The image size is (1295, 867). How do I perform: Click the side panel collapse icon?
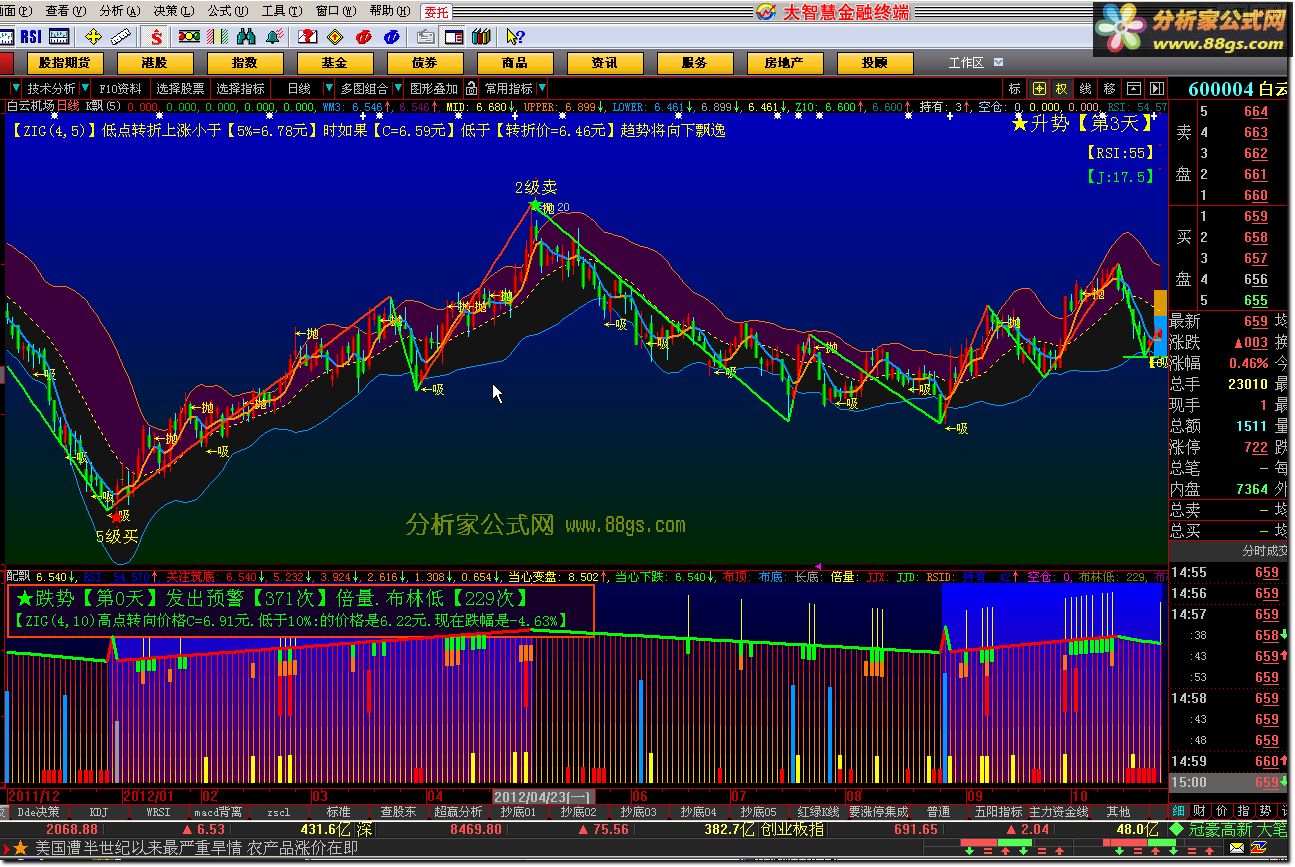coord(1156,89)
